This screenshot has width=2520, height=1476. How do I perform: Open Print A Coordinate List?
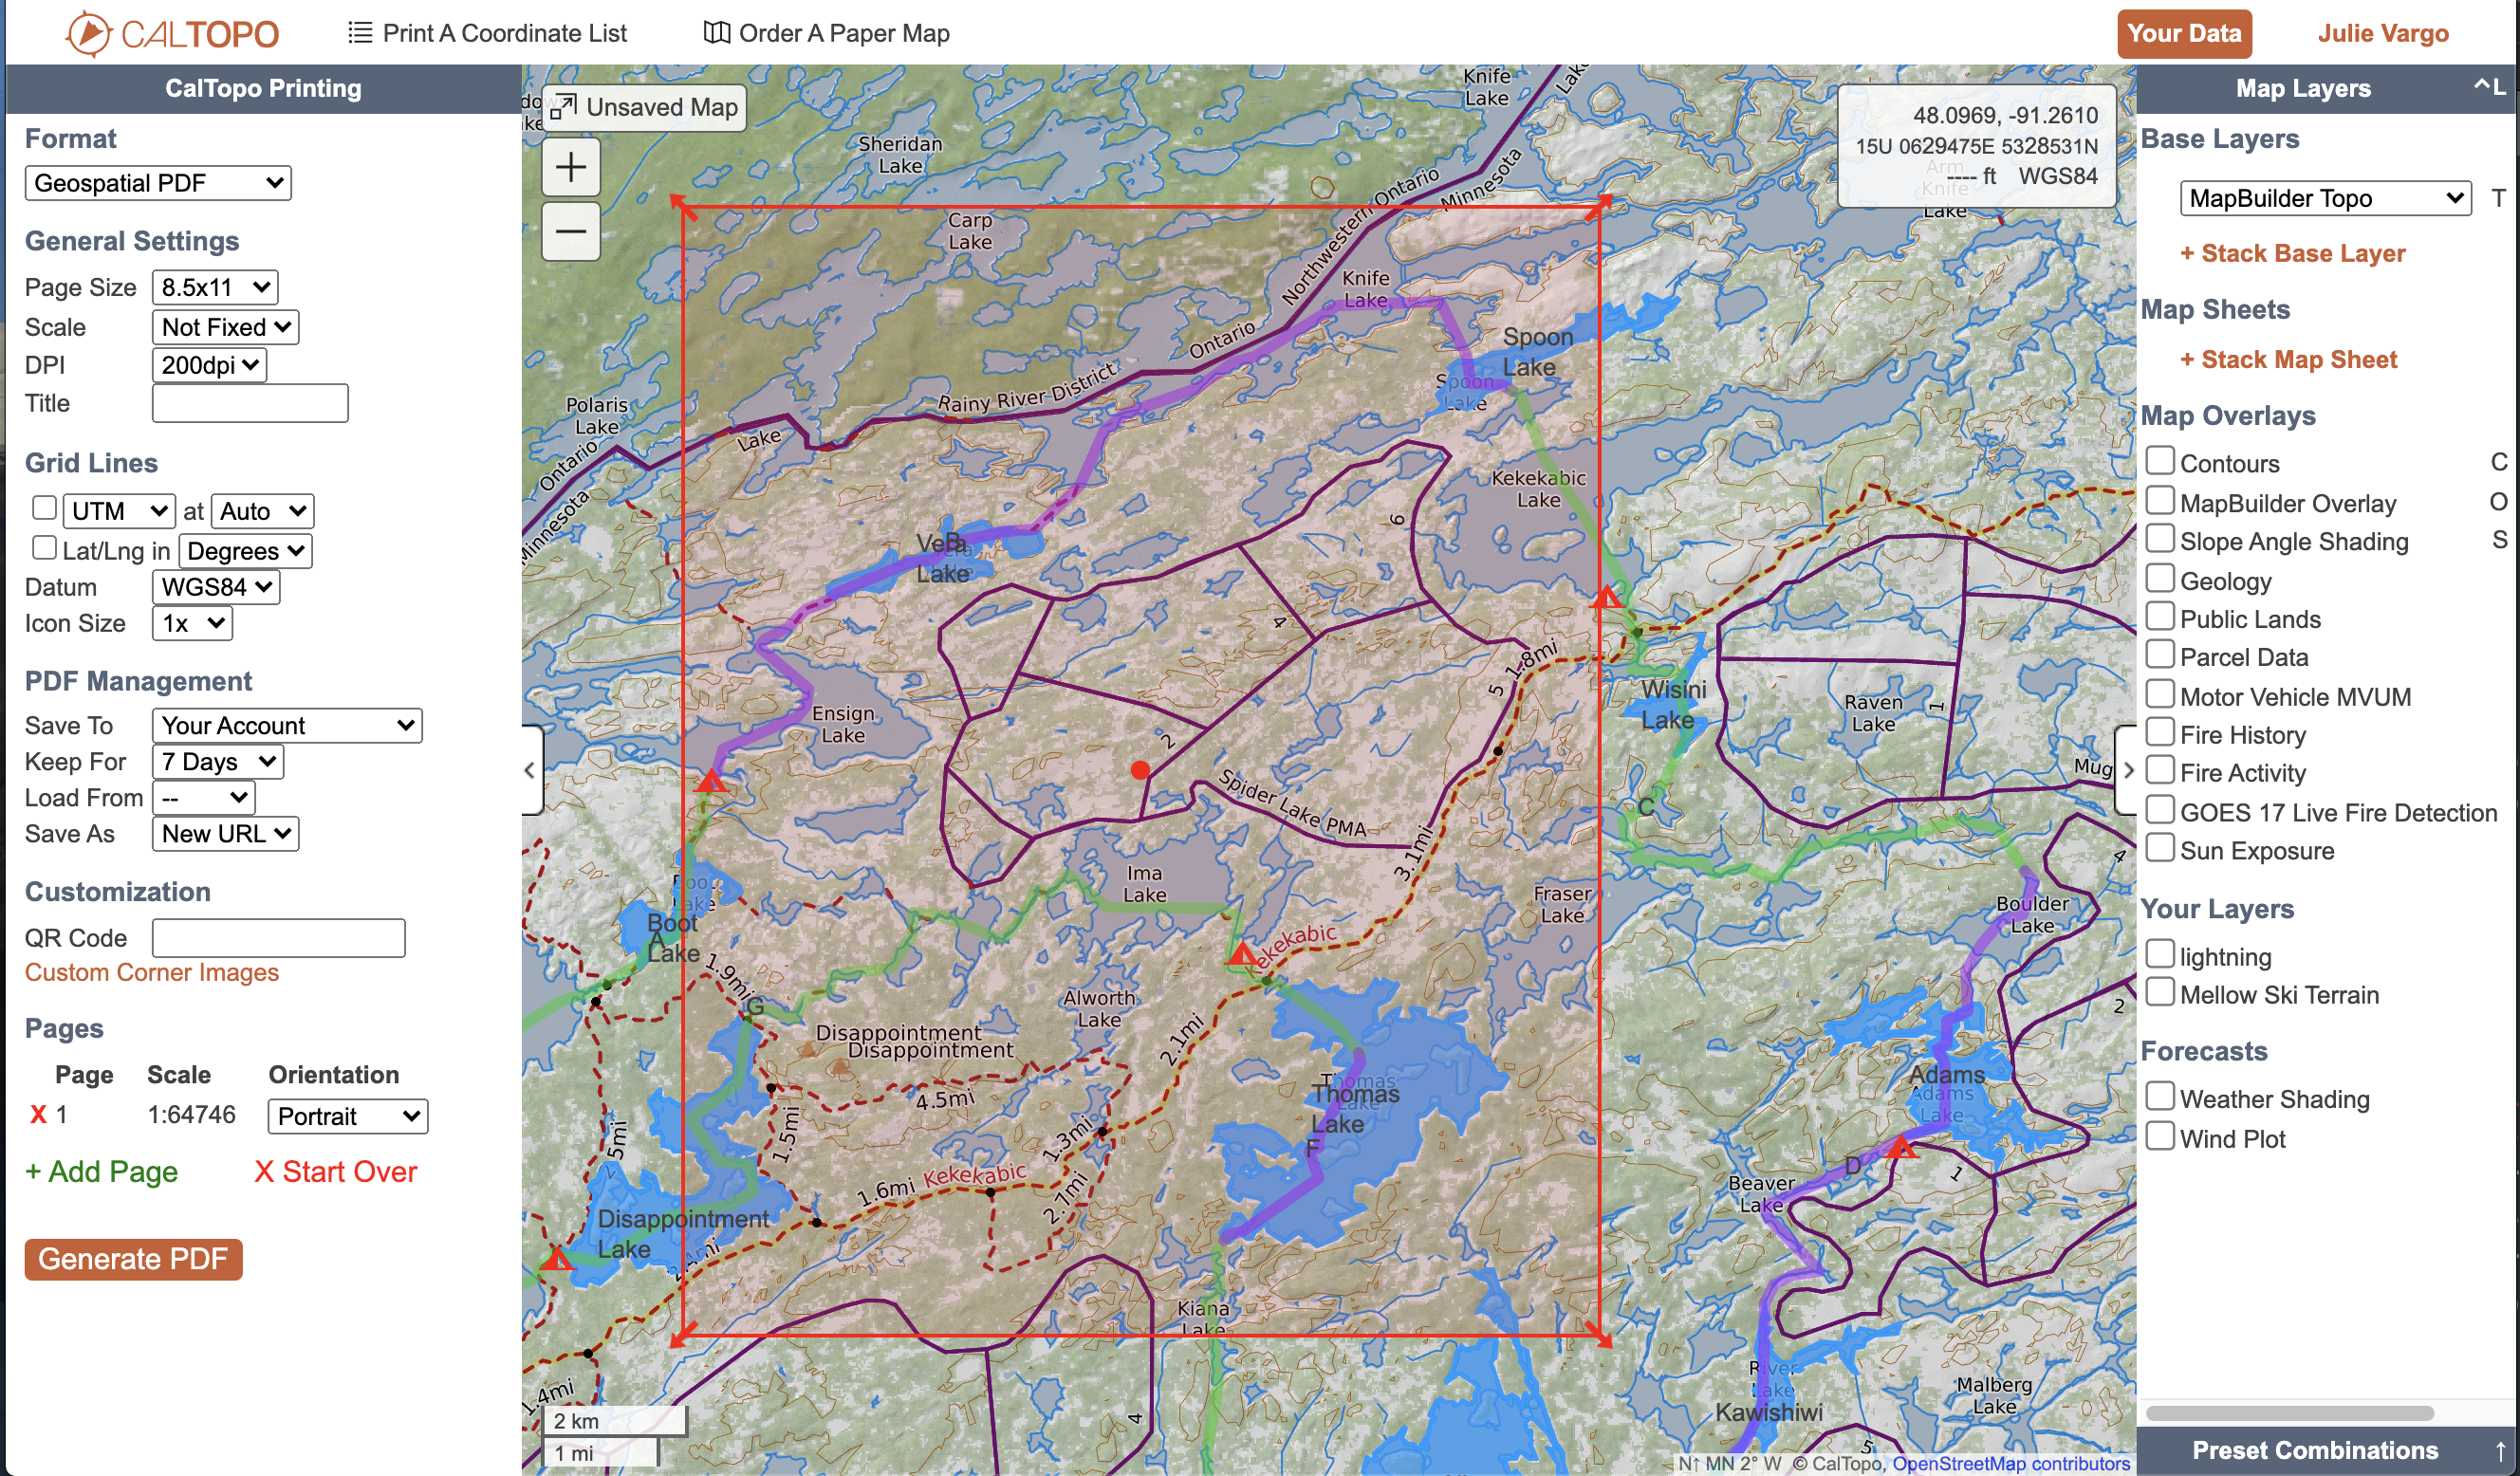click(x=487, y=33)
